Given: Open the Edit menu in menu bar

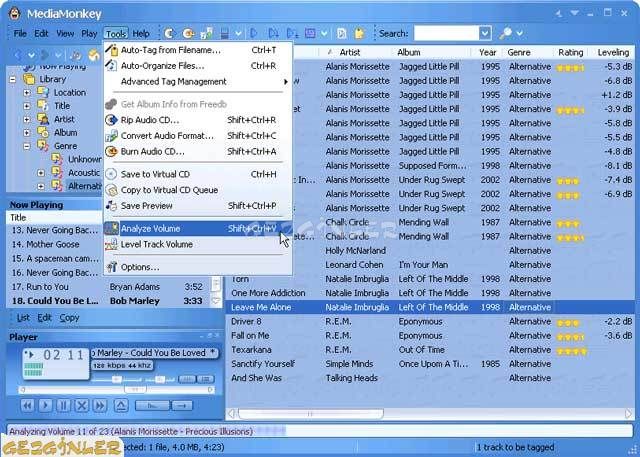Looking at the screenshot, I should pos(41,33).
